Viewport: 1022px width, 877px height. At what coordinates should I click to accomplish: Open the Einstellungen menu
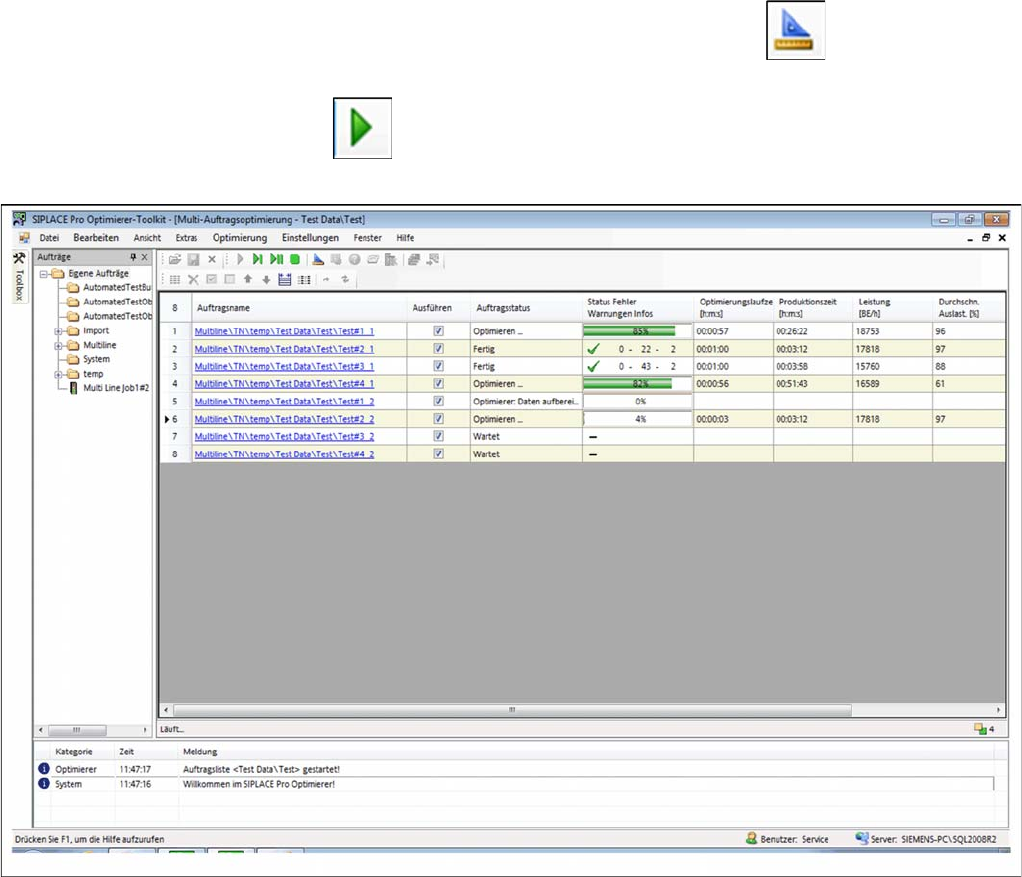(x=310, y=238)
